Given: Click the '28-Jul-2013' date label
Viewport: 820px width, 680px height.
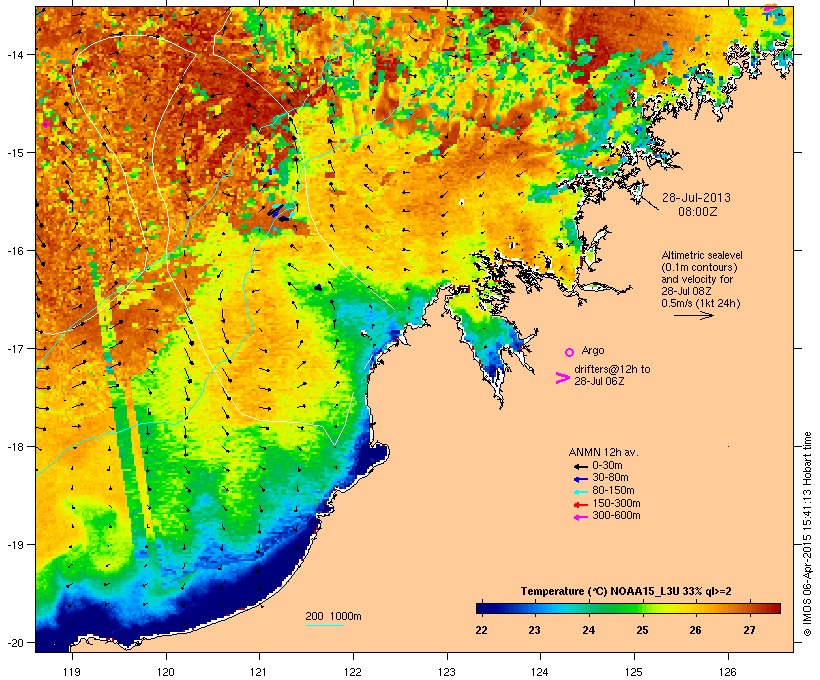Looking at the screenshot, I should click(x=696, y=198).
